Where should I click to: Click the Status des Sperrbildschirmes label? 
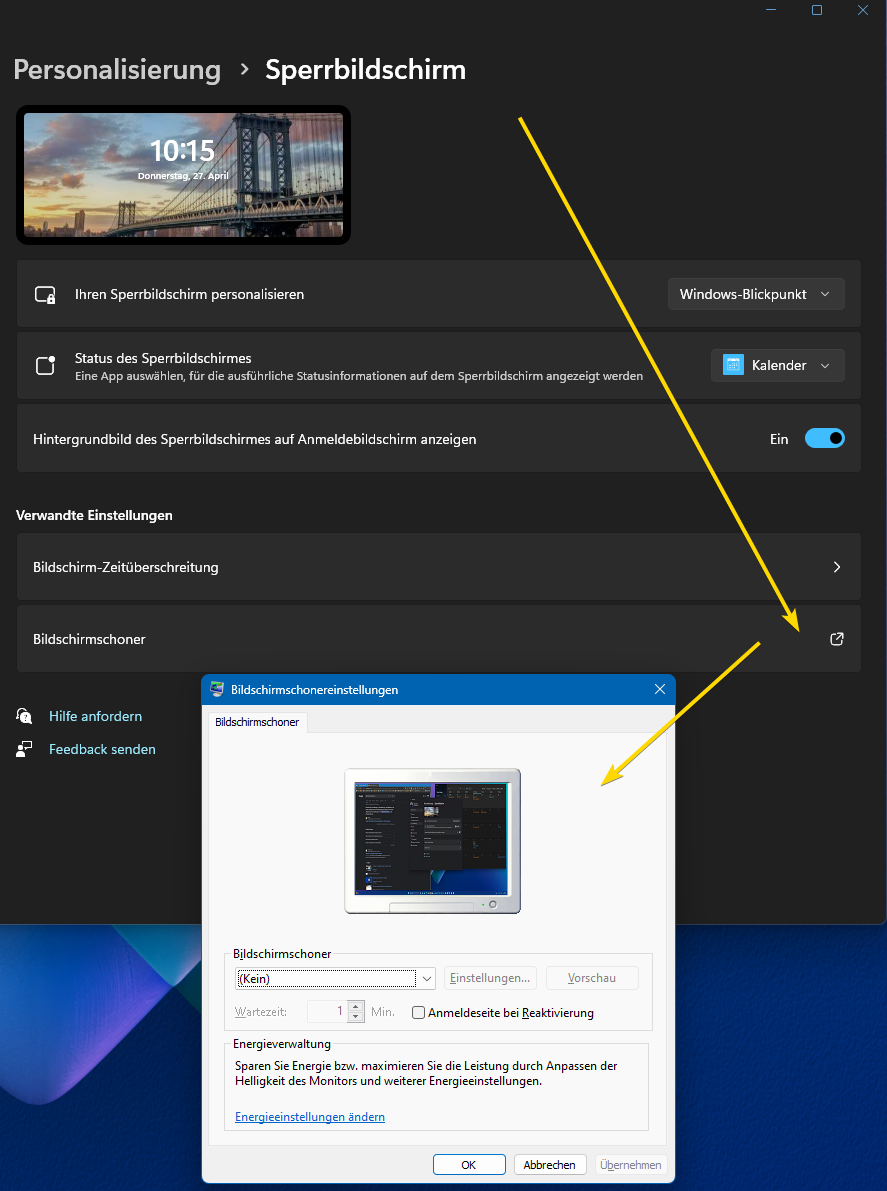(163, 358)
